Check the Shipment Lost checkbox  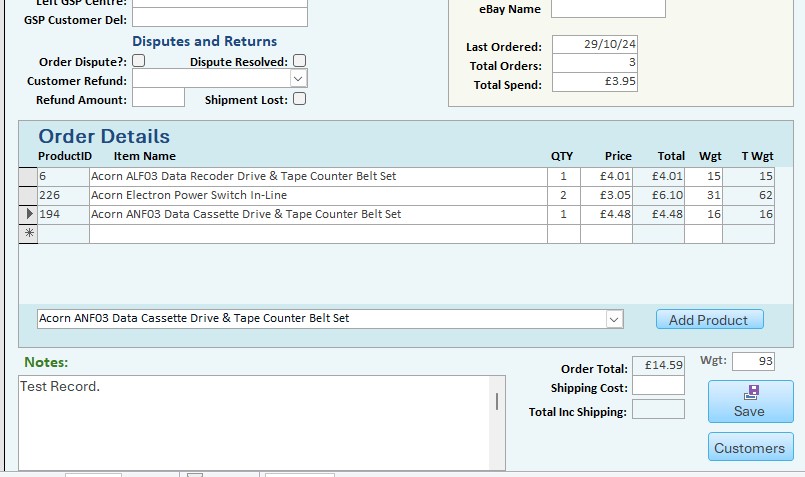click(x=299, y=99)
